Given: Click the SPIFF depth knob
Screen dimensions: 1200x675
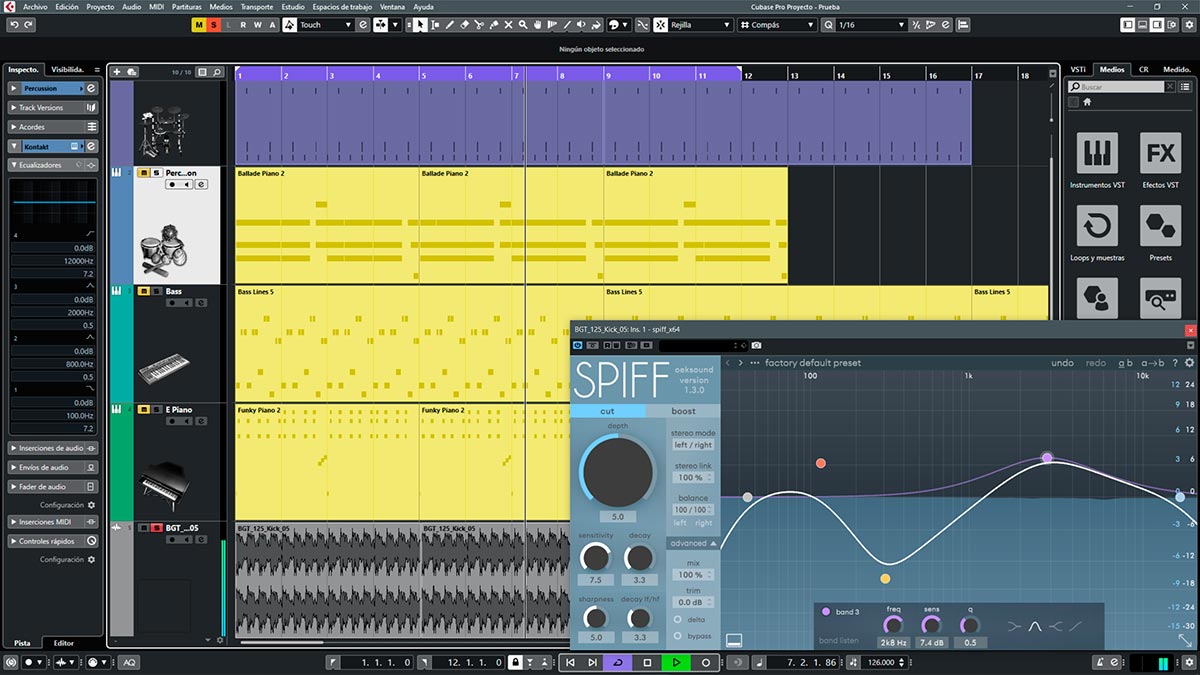Looking at the screenshot, I should 617,471.
